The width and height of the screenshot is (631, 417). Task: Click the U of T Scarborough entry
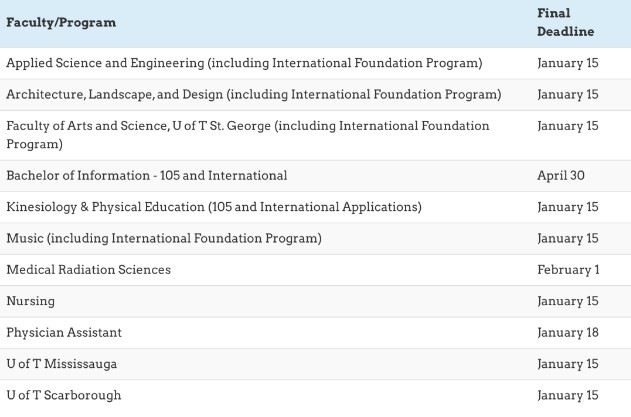tap(63, 395)
